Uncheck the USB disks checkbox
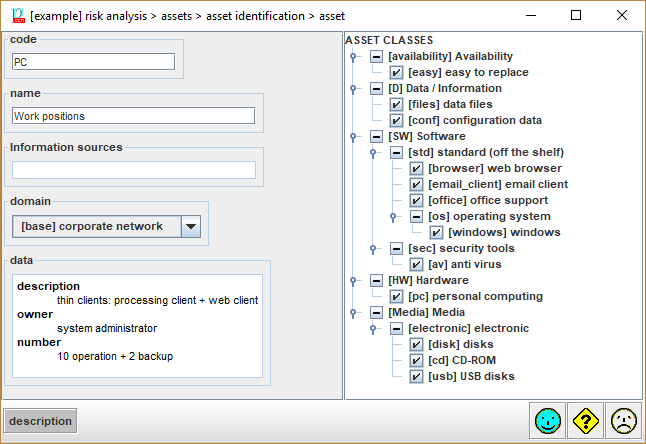Screen dimensions: 646x444 click(417, 376)
